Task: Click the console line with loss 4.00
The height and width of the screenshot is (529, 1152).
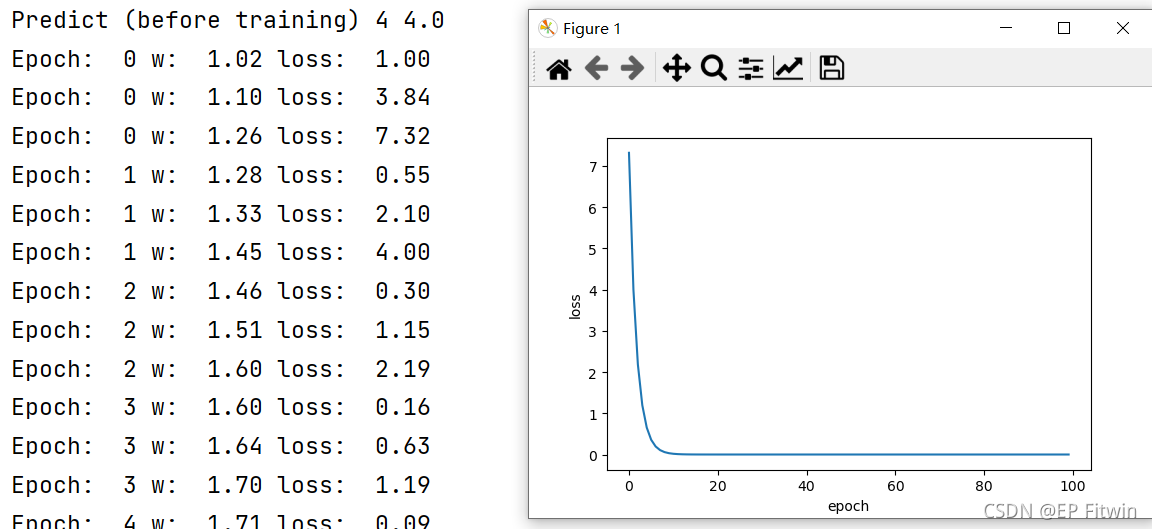Action: (221, 252)
